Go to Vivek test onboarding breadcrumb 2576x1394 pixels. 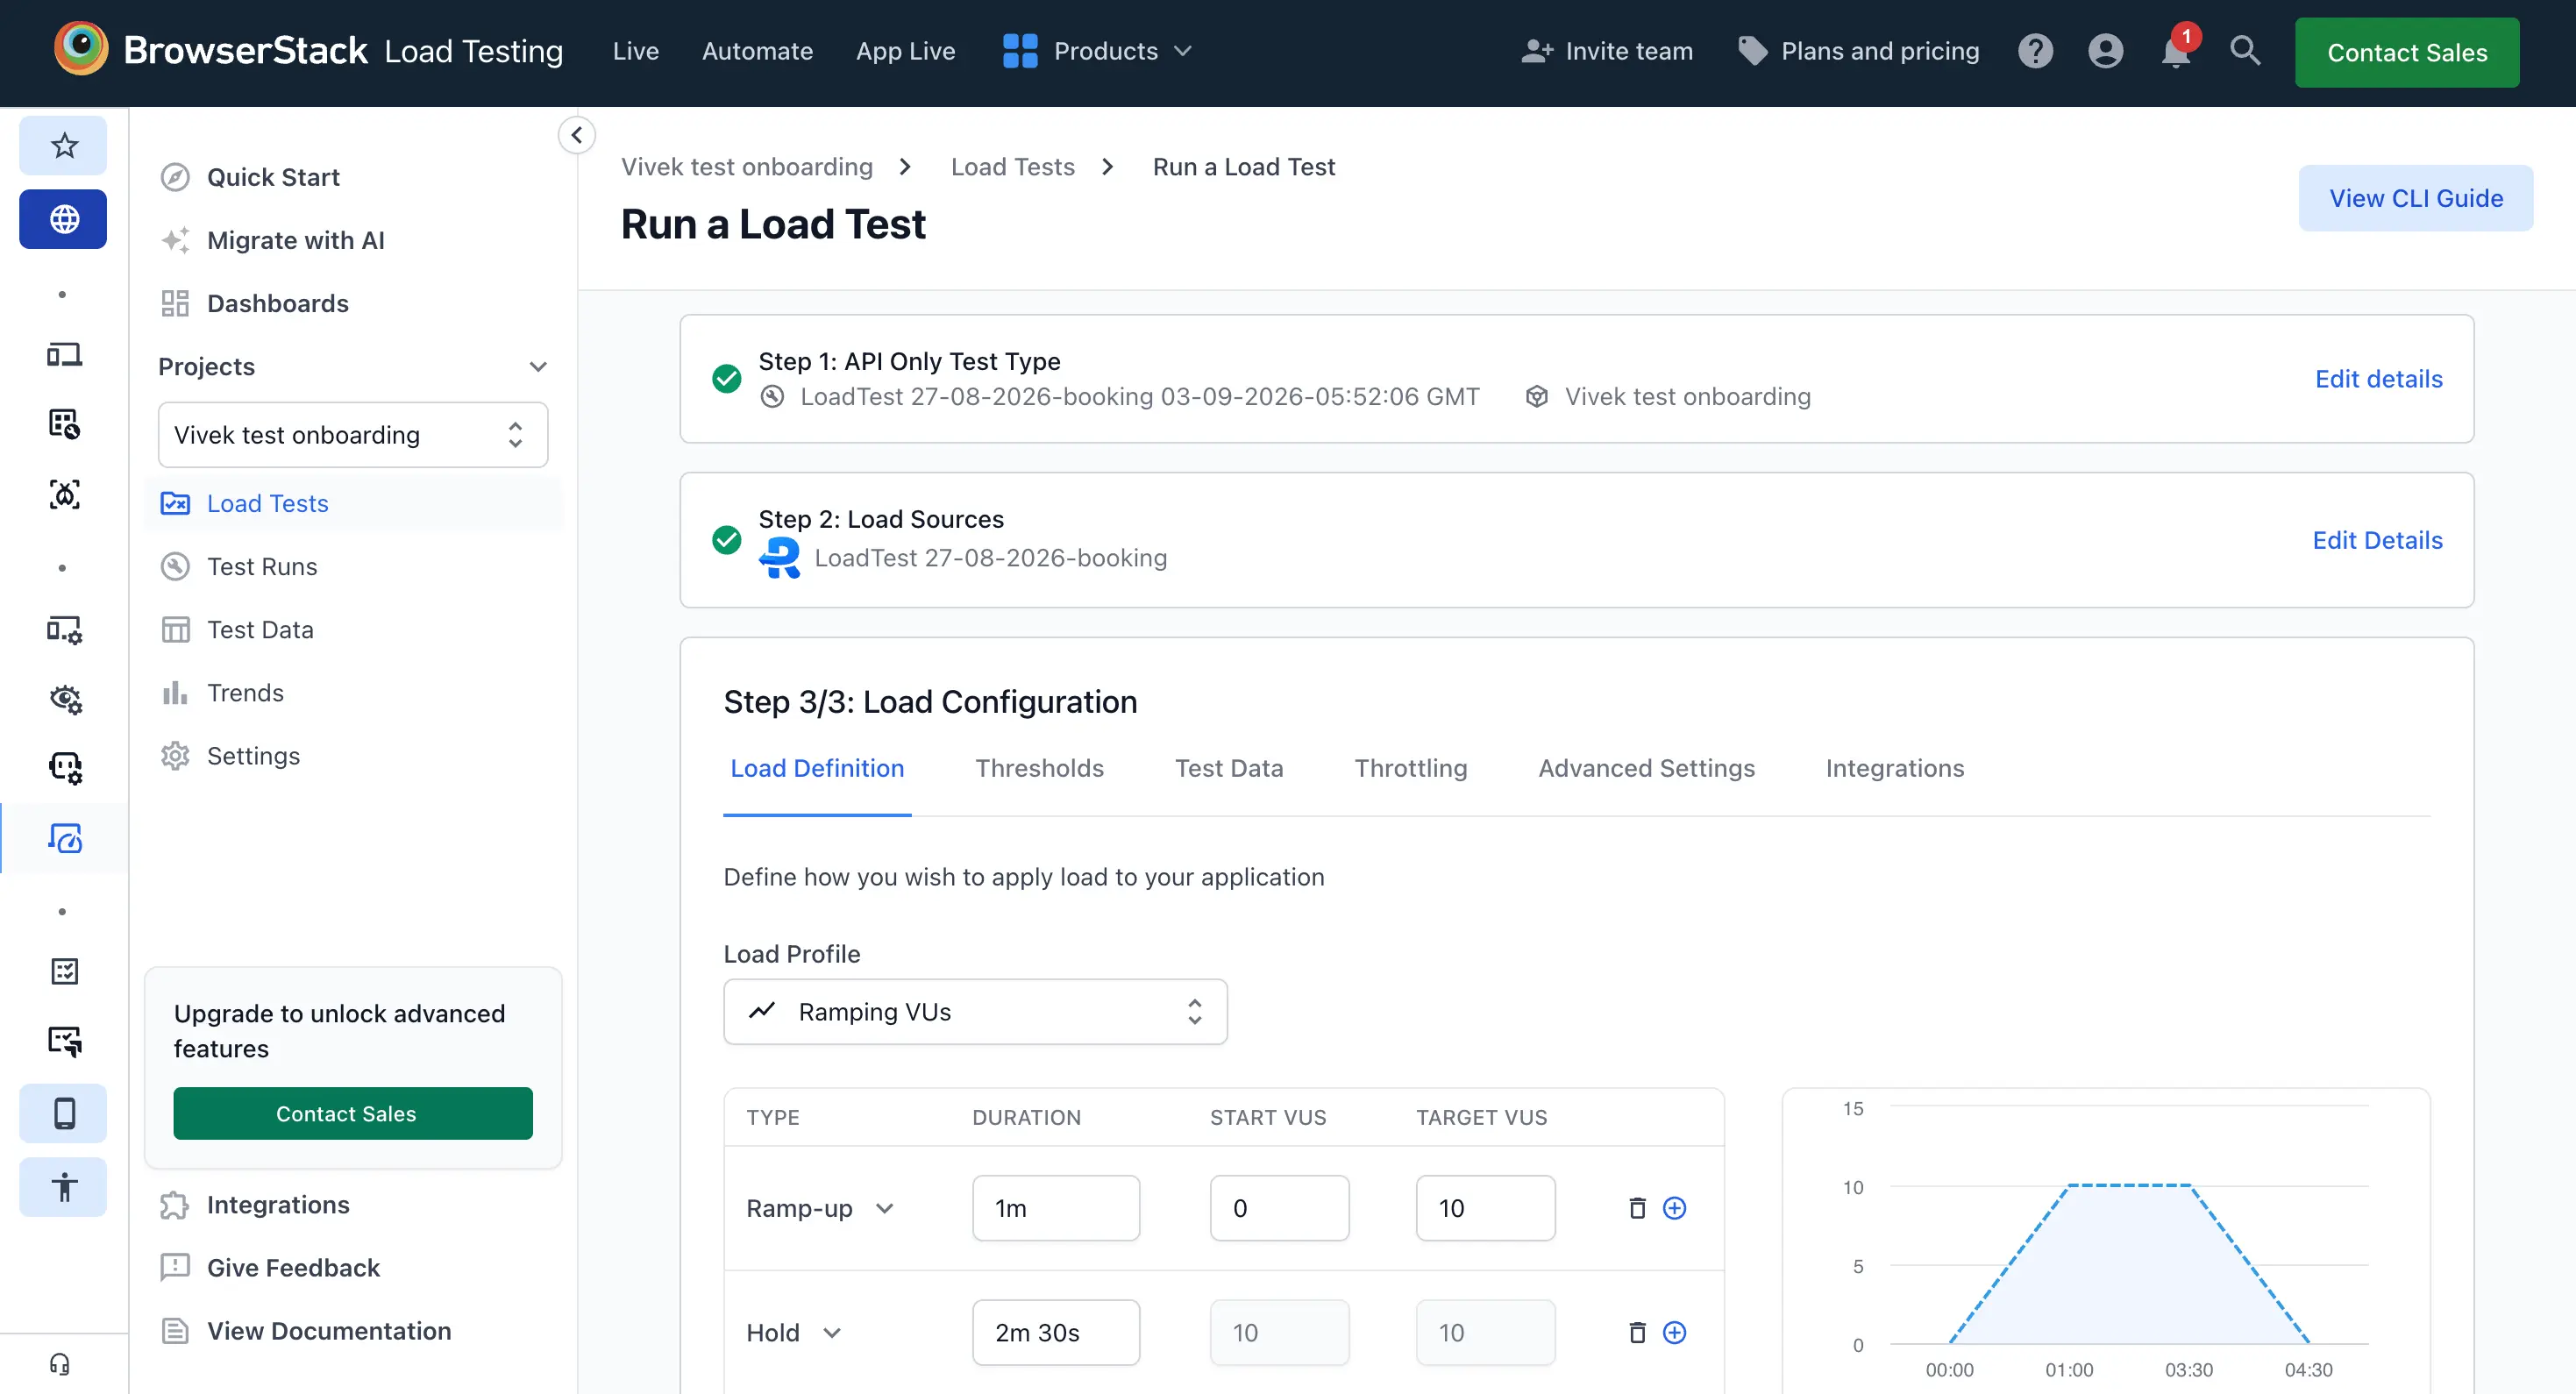click(x=747, y=167)
